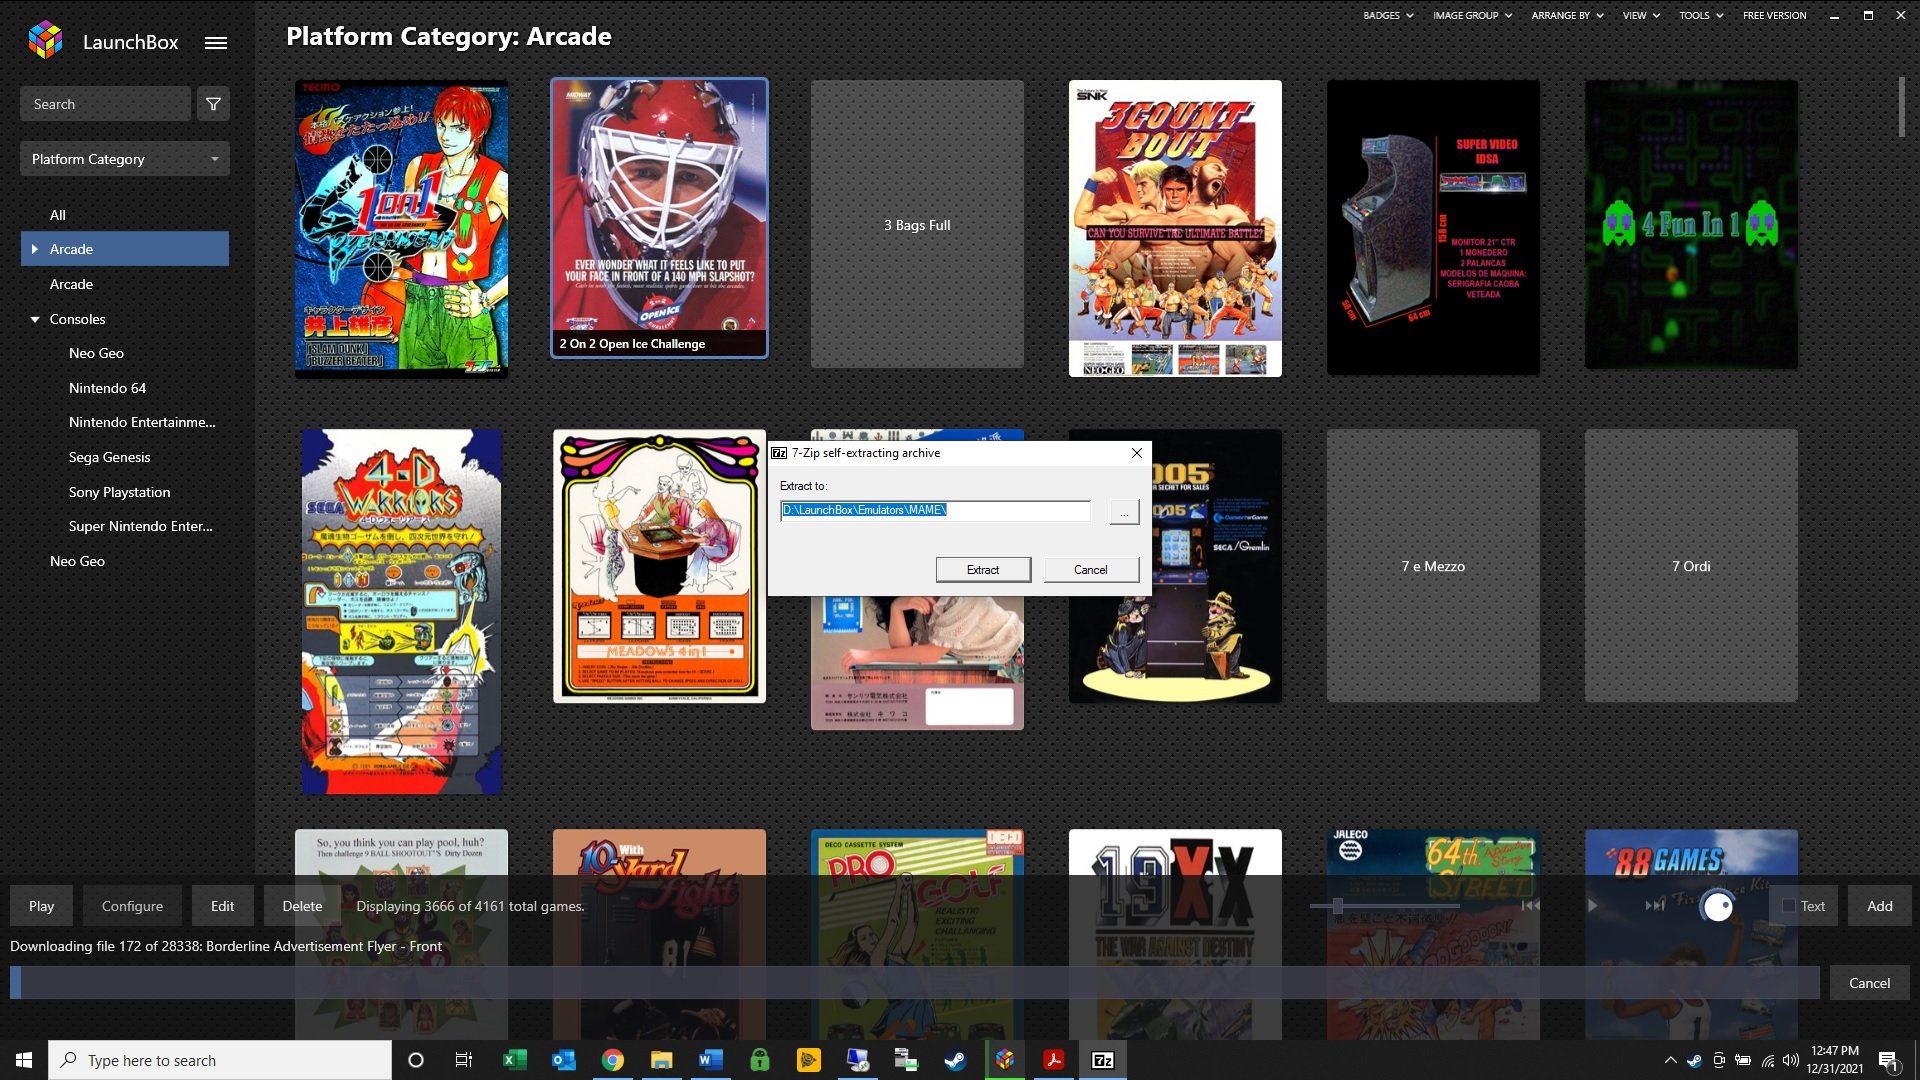Collapse the Consoles tree node
The width and height of the screenshot is (1920, 1080).
point(35,320)
